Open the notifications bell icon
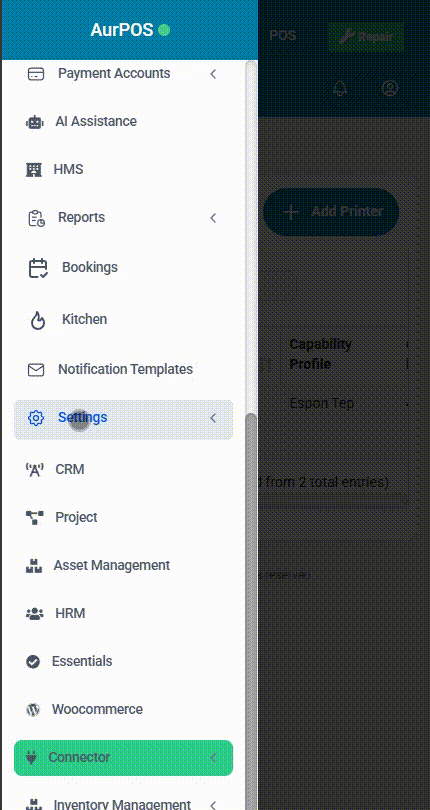The image size is (430, 810). coord(340,88)
